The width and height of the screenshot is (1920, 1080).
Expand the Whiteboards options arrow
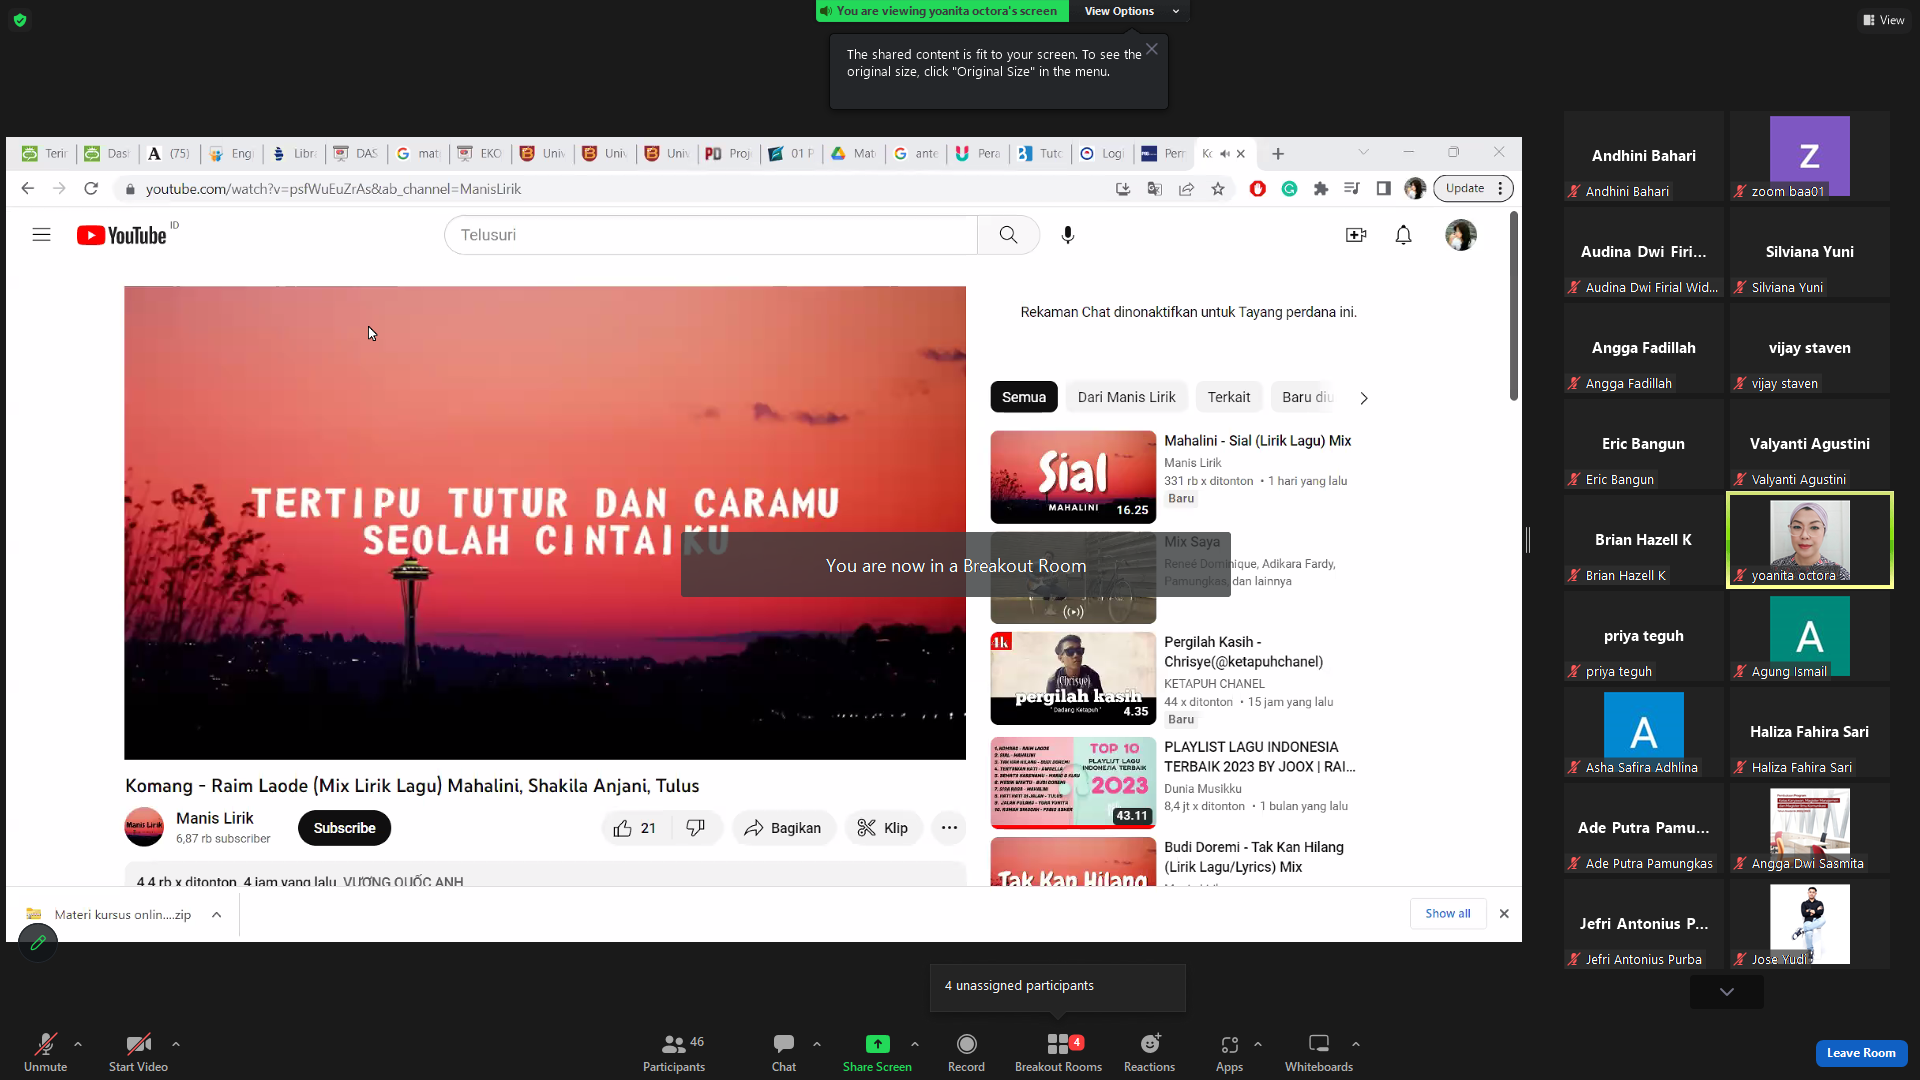1356,1044
